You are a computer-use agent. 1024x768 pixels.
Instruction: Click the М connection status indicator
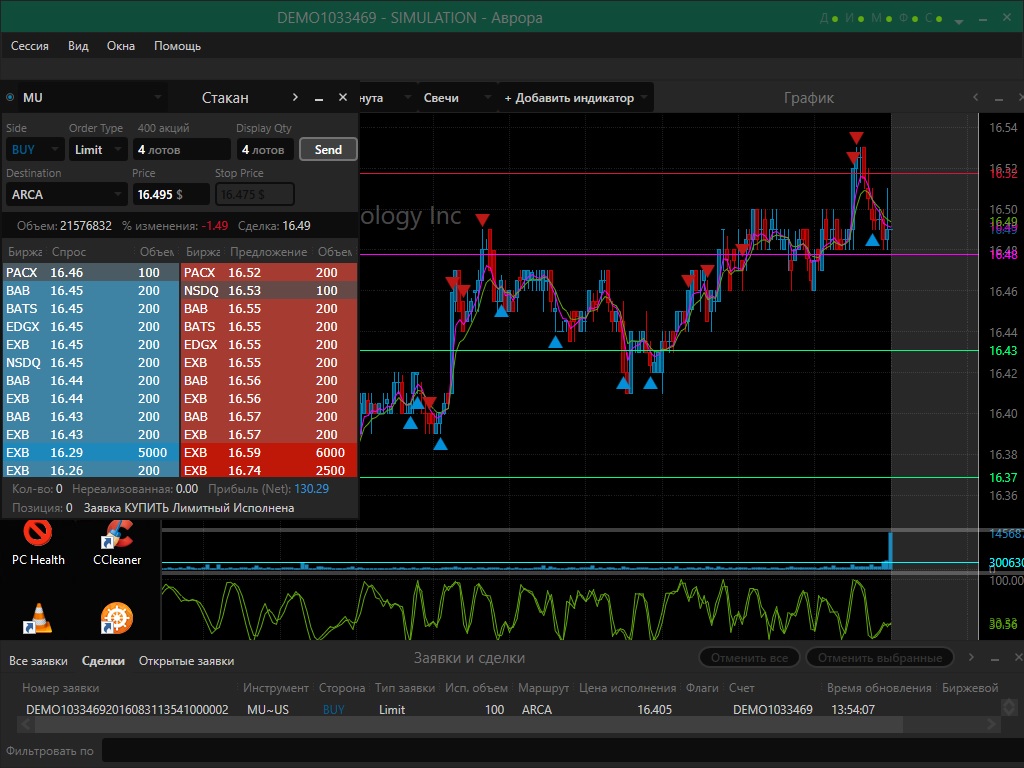[882, 18]
